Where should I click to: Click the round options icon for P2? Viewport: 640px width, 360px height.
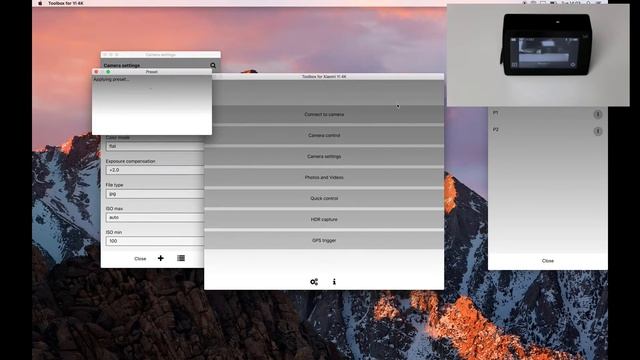click(x=598, y=131)
